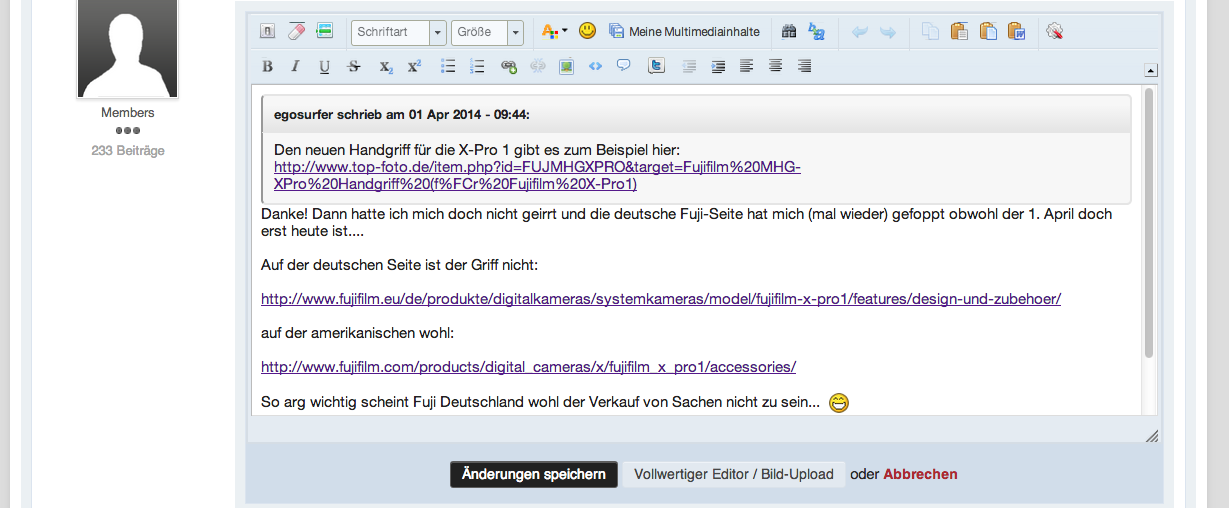
Task: Open Meine Multimediainhalte
Action: [x=684, y=32]
